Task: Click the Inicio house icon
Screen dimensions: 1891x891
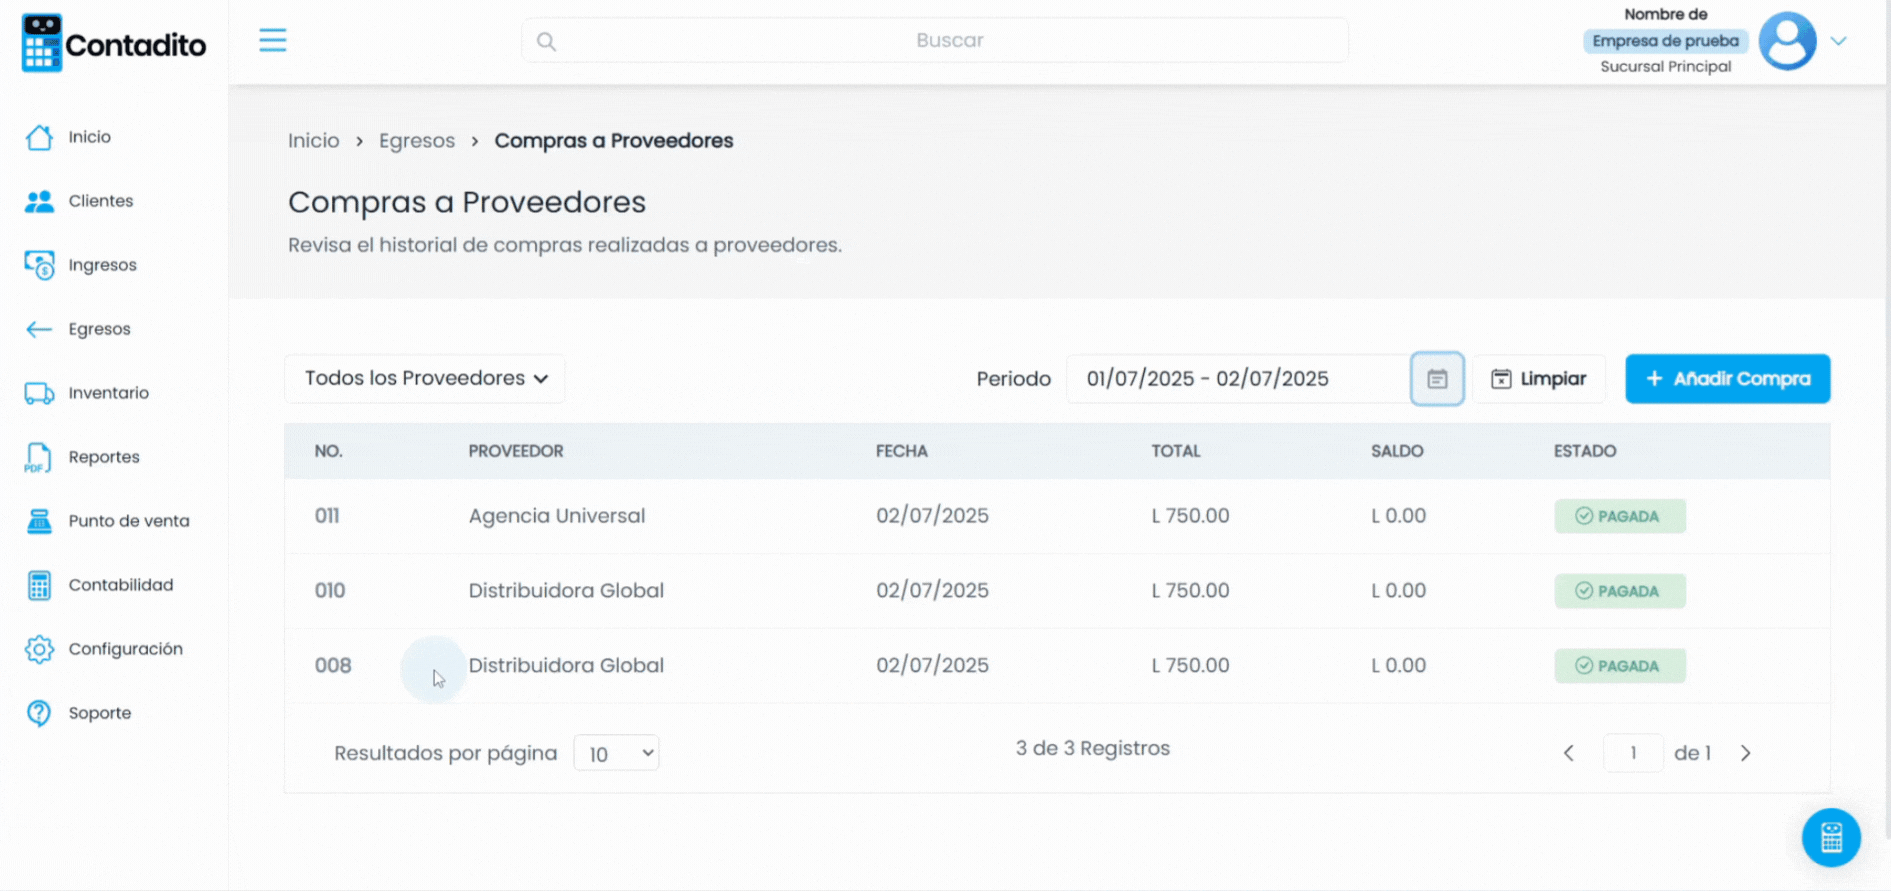Action: [x=39, y=137]
